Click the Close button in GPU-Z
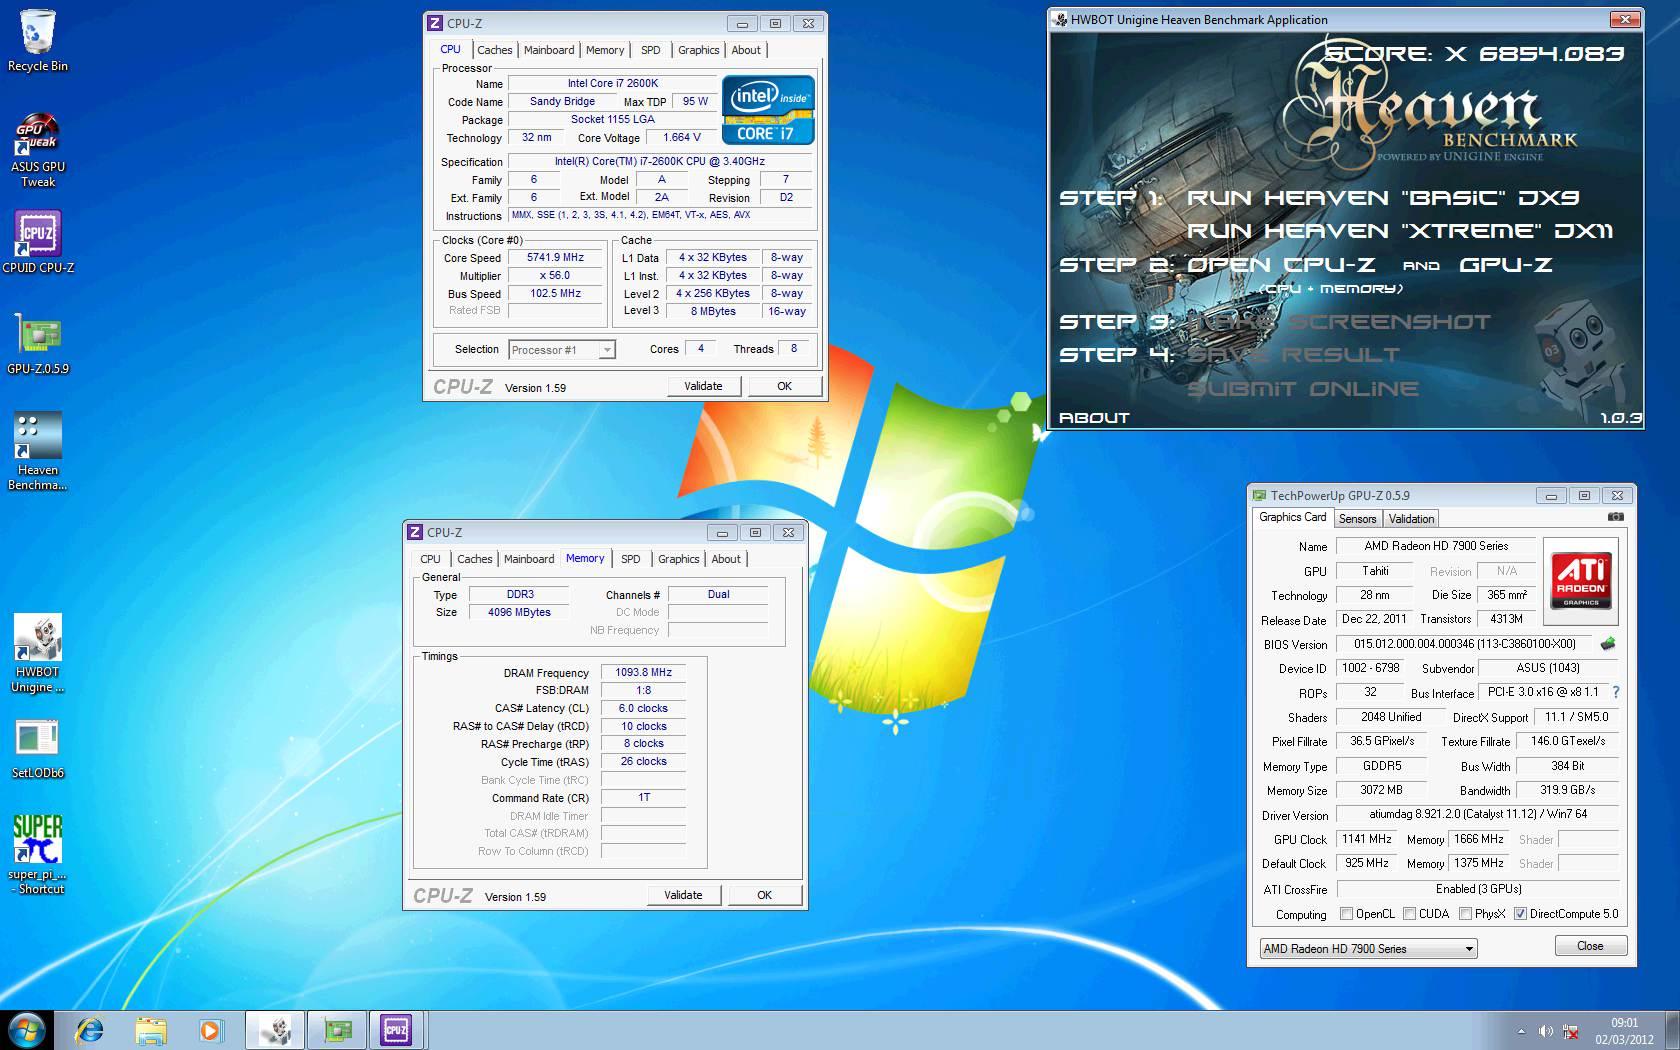The image size is (1680, 1050). (1590, 945)
